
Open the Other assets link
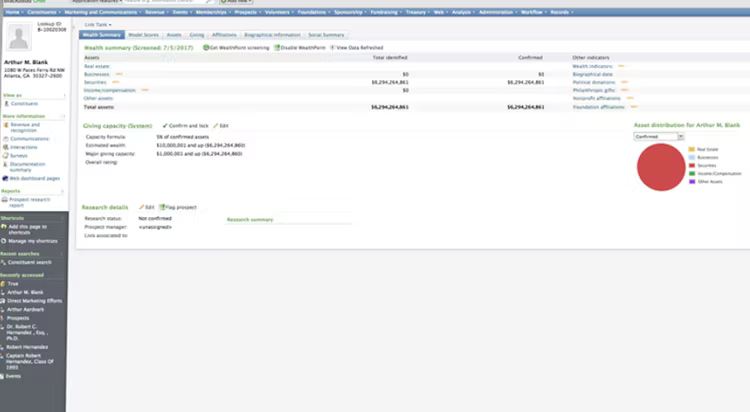pos(99,98)
